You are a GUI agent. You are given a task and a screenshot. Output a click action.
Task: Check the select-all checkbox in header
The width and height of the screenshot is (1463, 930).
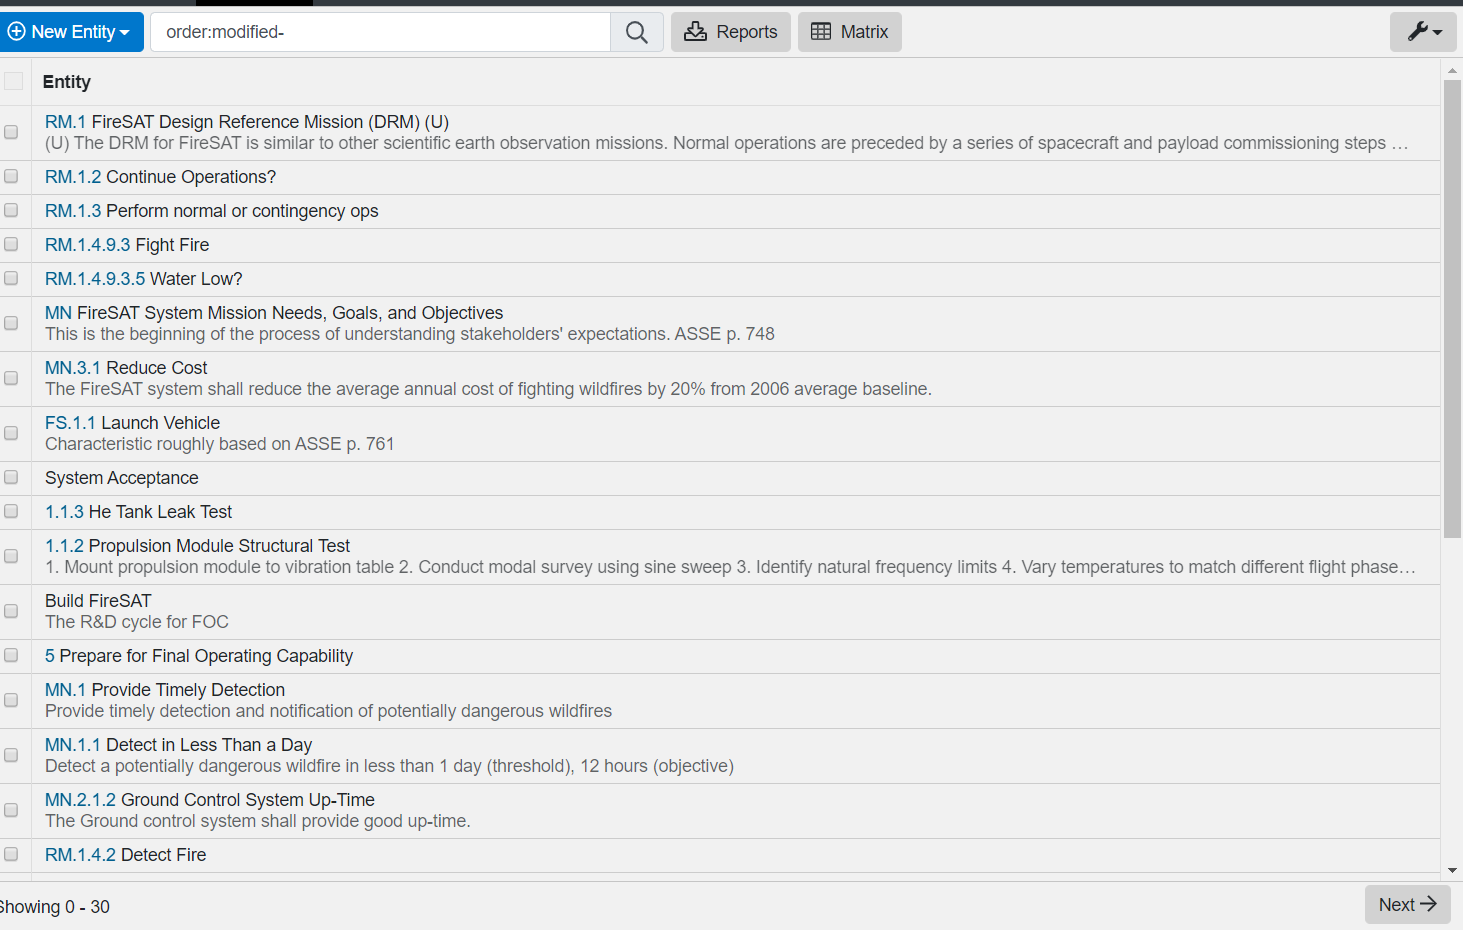coord(13,81)
